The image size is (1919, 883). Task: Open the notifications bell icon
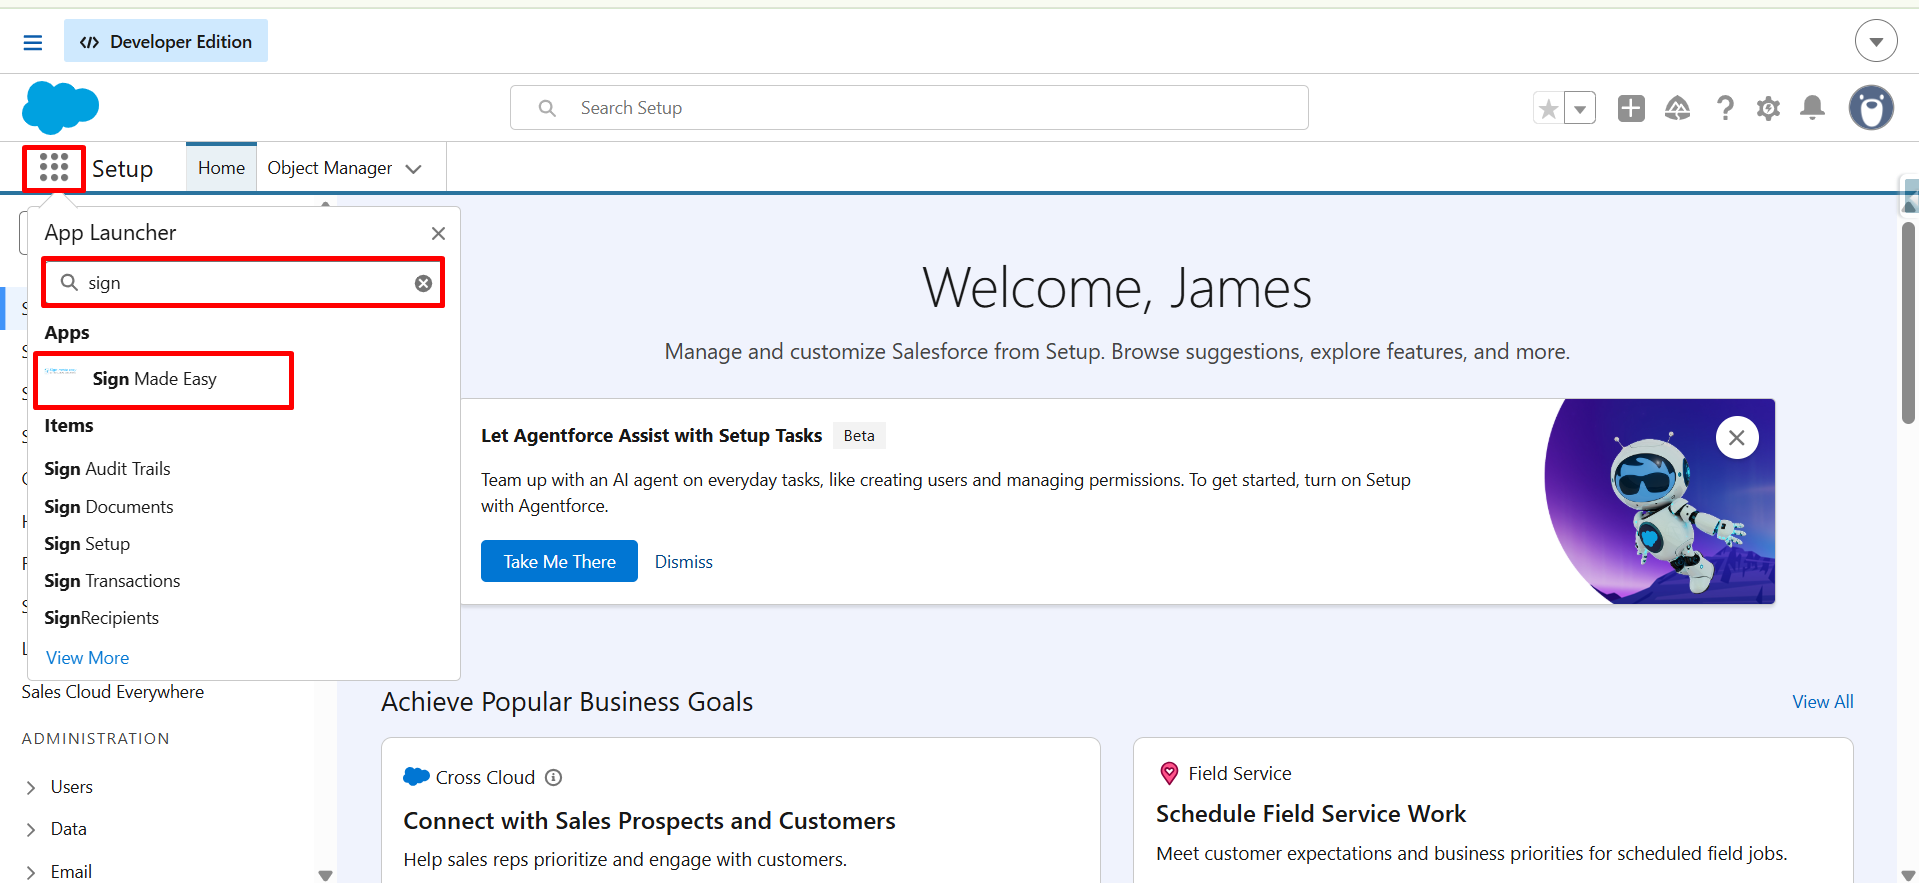(x=1812, y=108)
